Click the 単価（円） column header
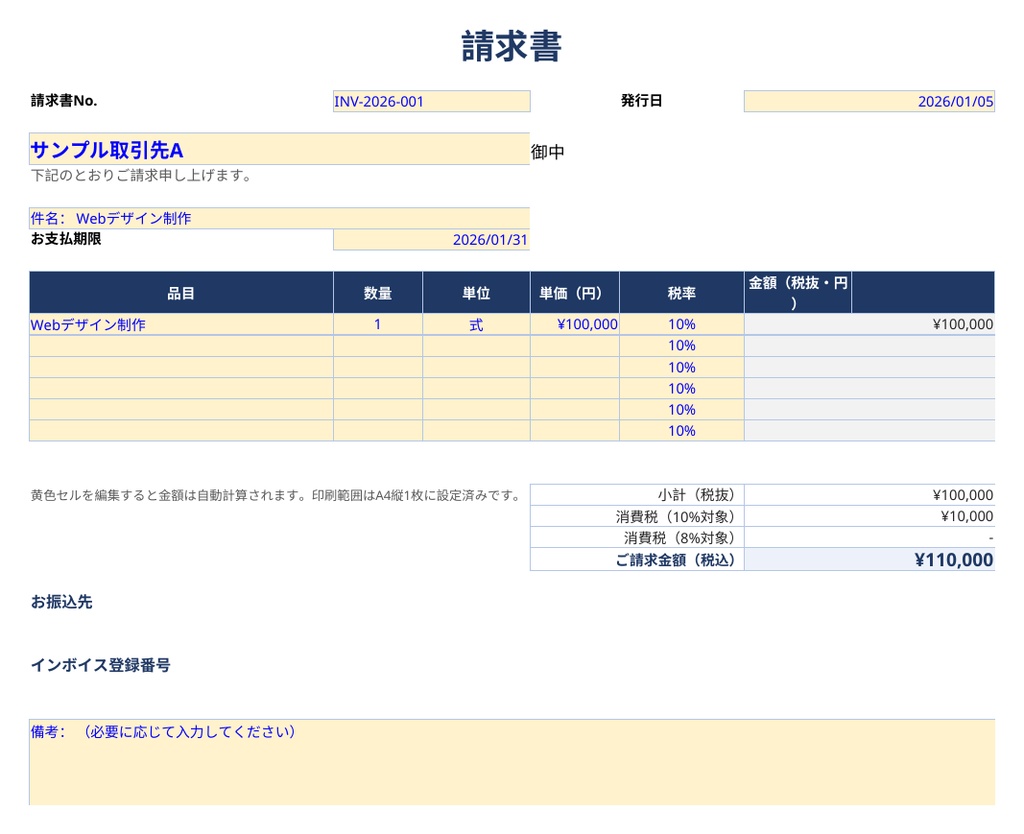Image resolution: width=1024 pixels, height=834 pixels. tap(575, 293)
